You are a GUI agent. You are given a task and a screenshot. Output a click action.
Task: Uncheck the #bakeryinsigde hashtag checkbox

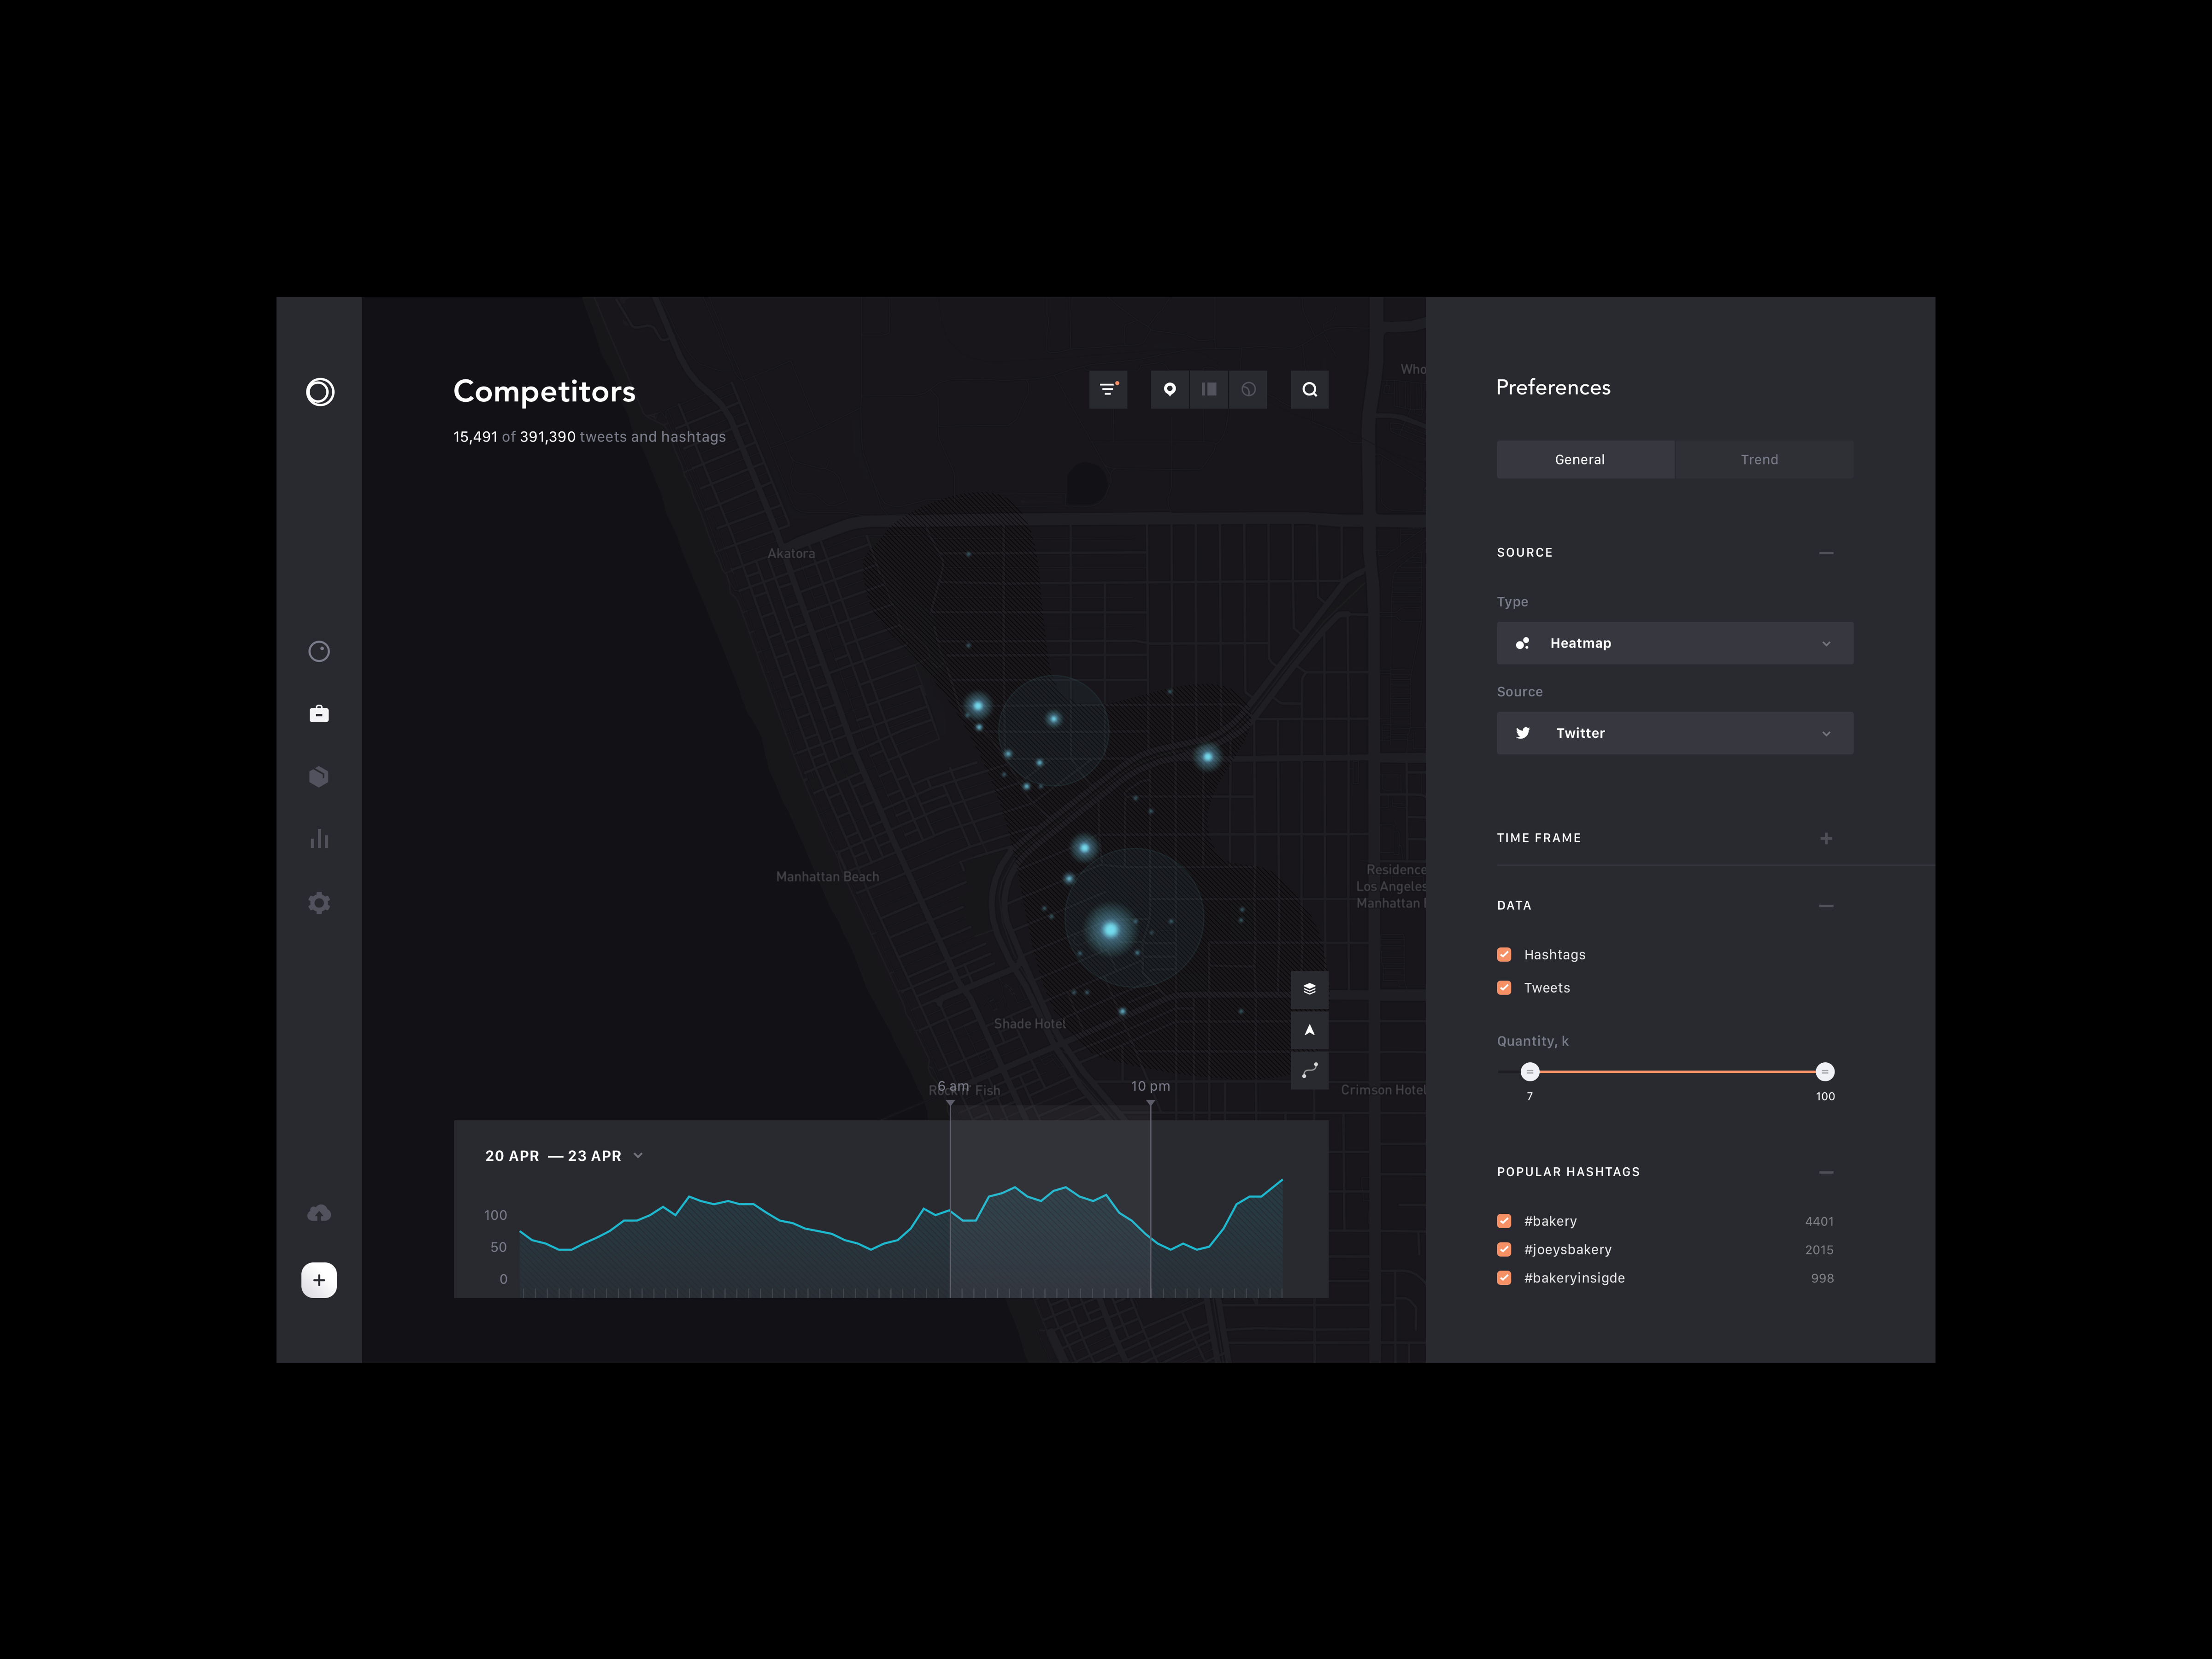pos(1504,1278)
